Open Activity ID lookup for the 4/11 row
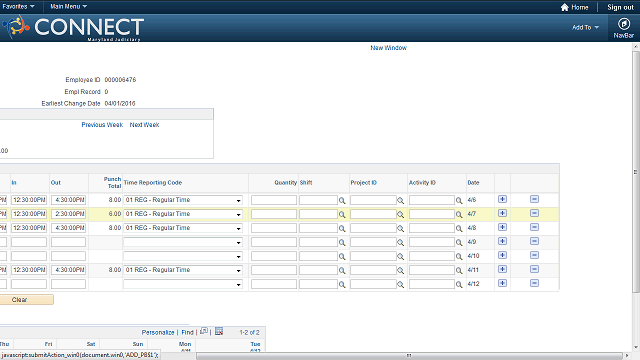Screen dimensions: 640x360 click(x=459, y=271)
